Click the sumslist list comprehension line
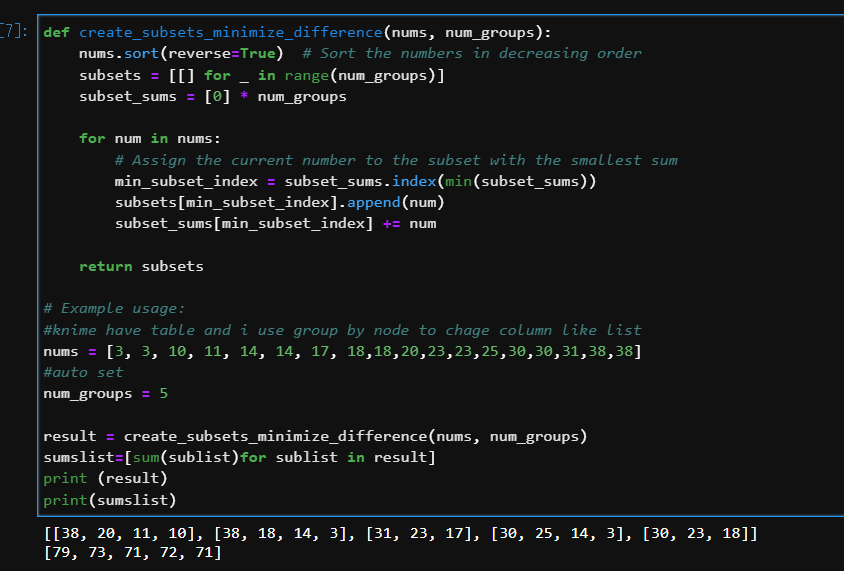Screen dimensions: 844x571 [240, 457]
